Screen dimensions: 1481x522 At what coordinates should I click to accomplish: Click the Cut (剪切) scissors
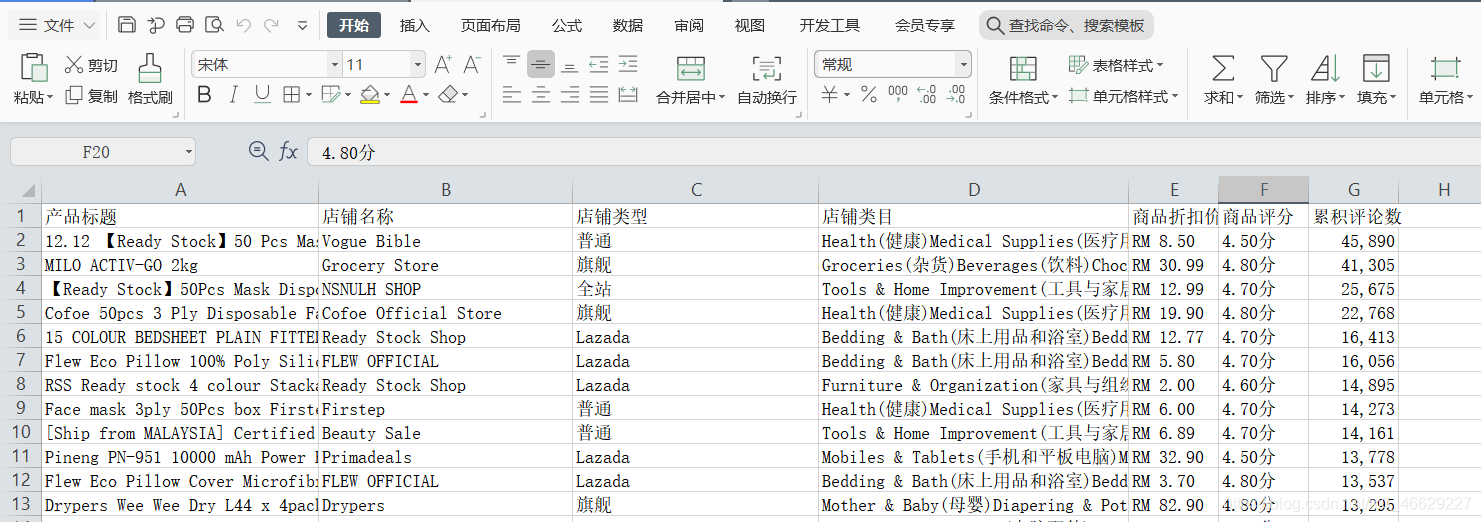click(74, 65)
